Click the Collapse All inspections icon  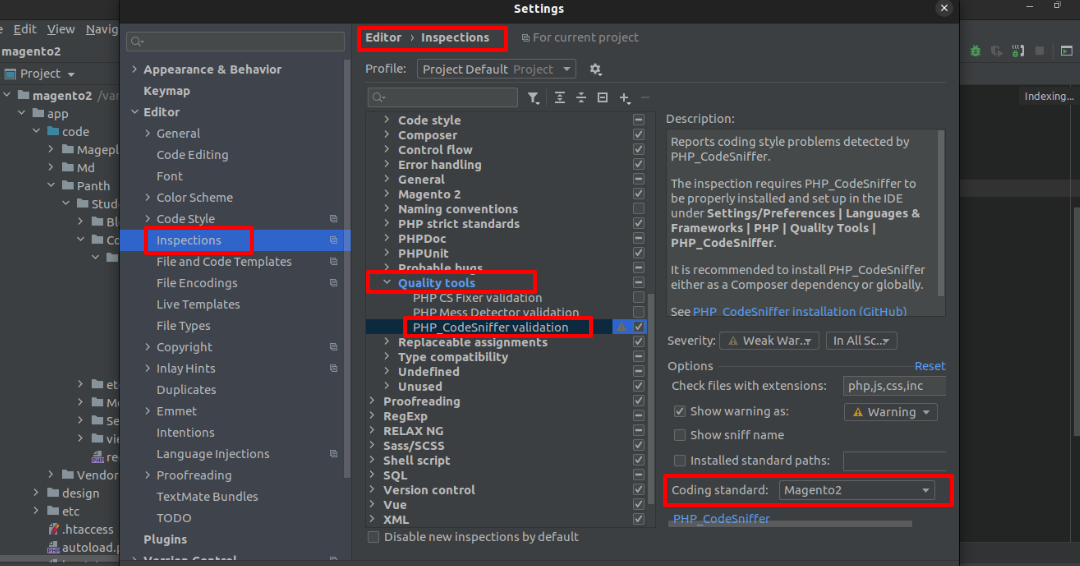pyautogui.click(x=581, y=98)
